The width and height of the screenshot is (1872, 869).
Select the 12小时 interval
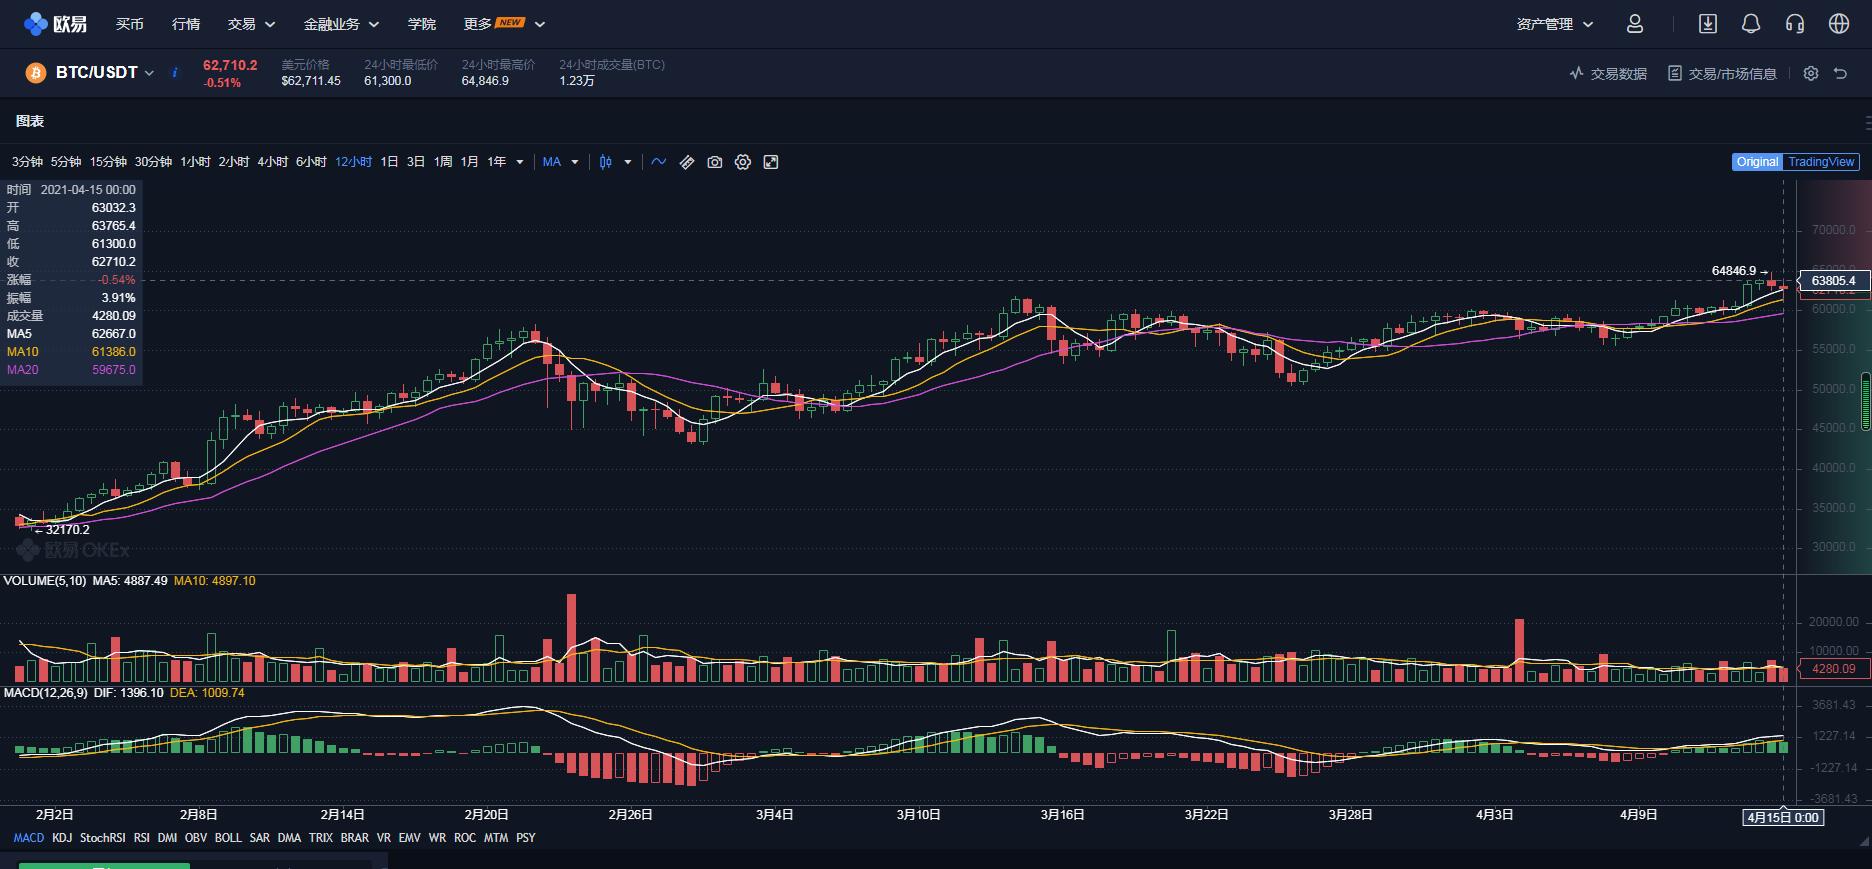(353, 162)
